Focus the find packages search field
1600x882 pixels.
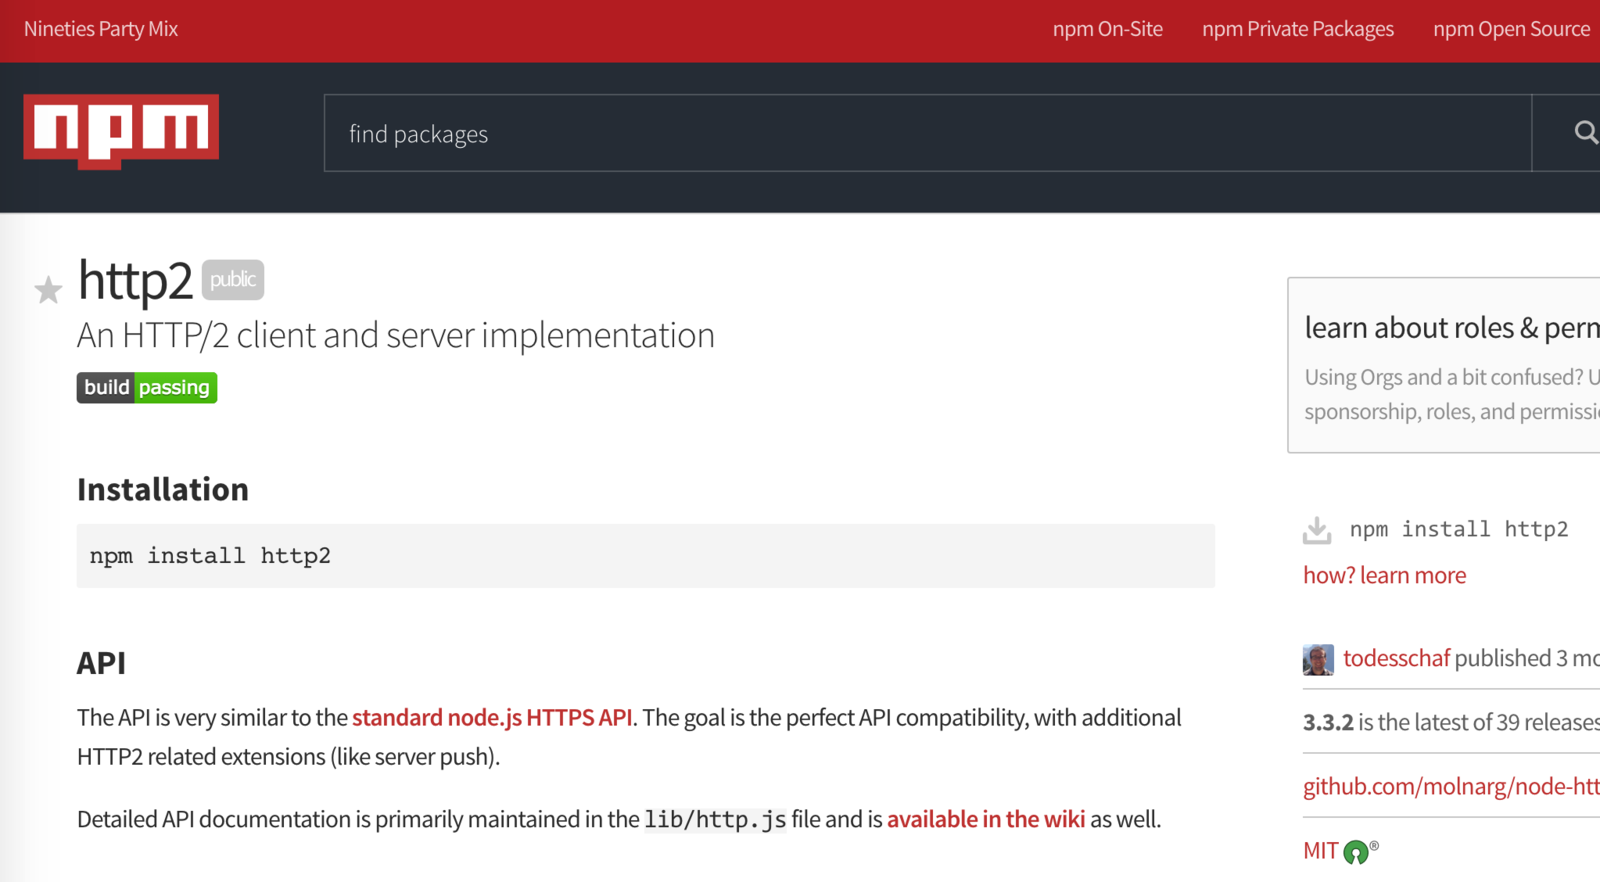click(x=928, y=134)
